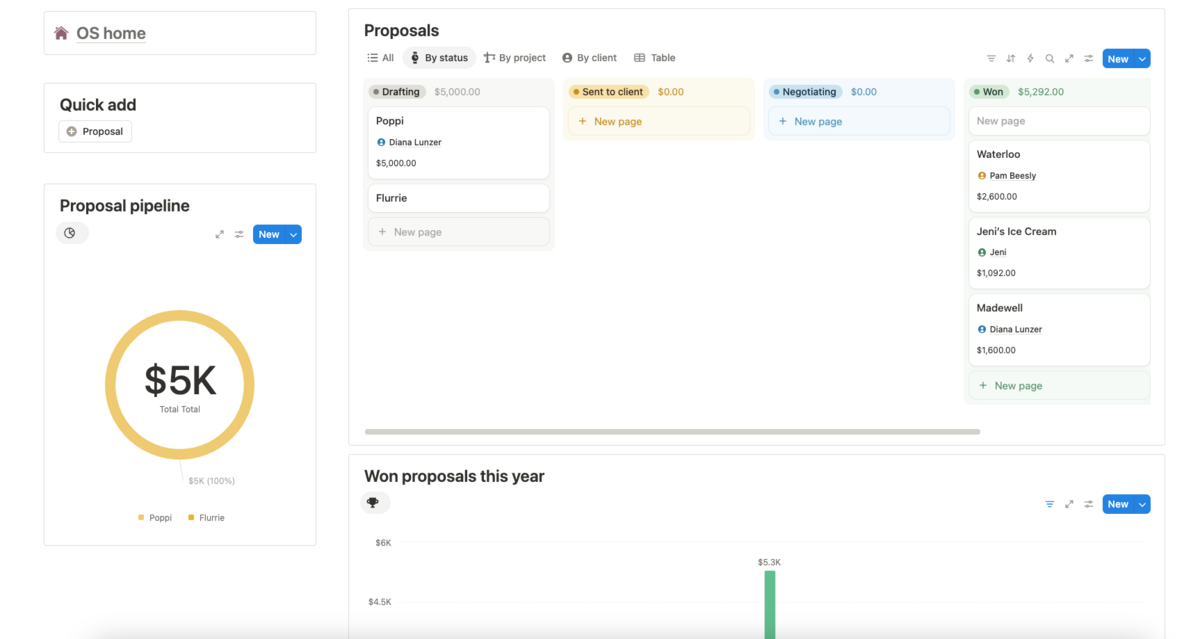Open view settings icon in Won proposals
Viewport: 1200px width, 639px height.
point(1089,504)
